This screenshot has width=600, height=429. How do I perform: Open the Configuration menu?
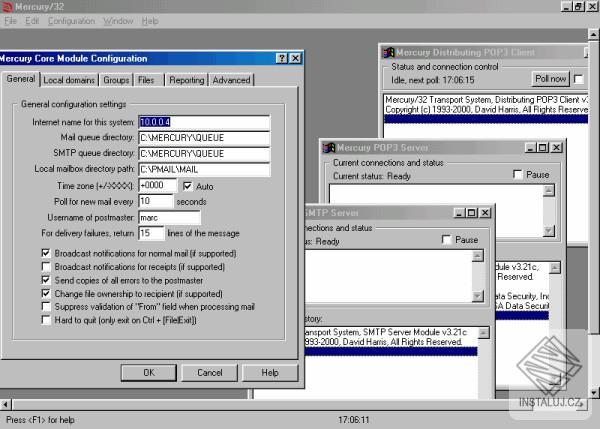click(x=71, y=21)
